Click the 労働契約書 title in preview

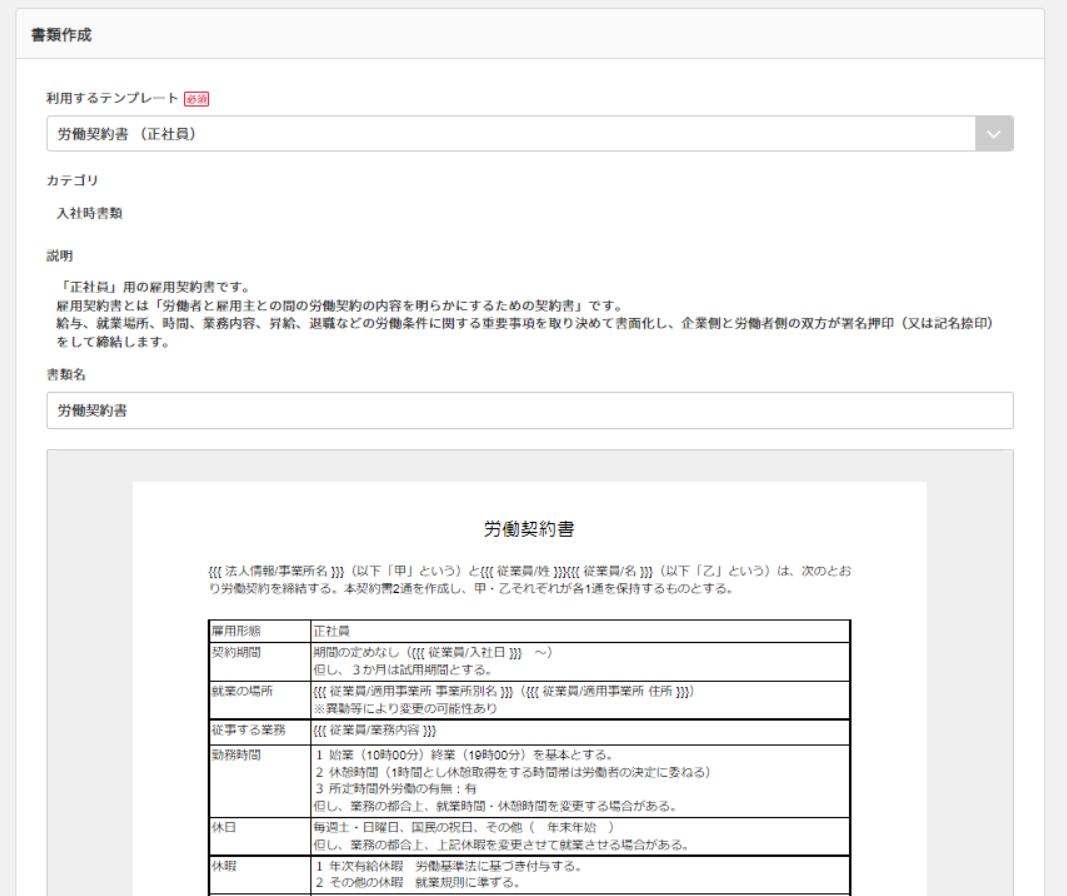pyautogui.click(x=529, y=529)
